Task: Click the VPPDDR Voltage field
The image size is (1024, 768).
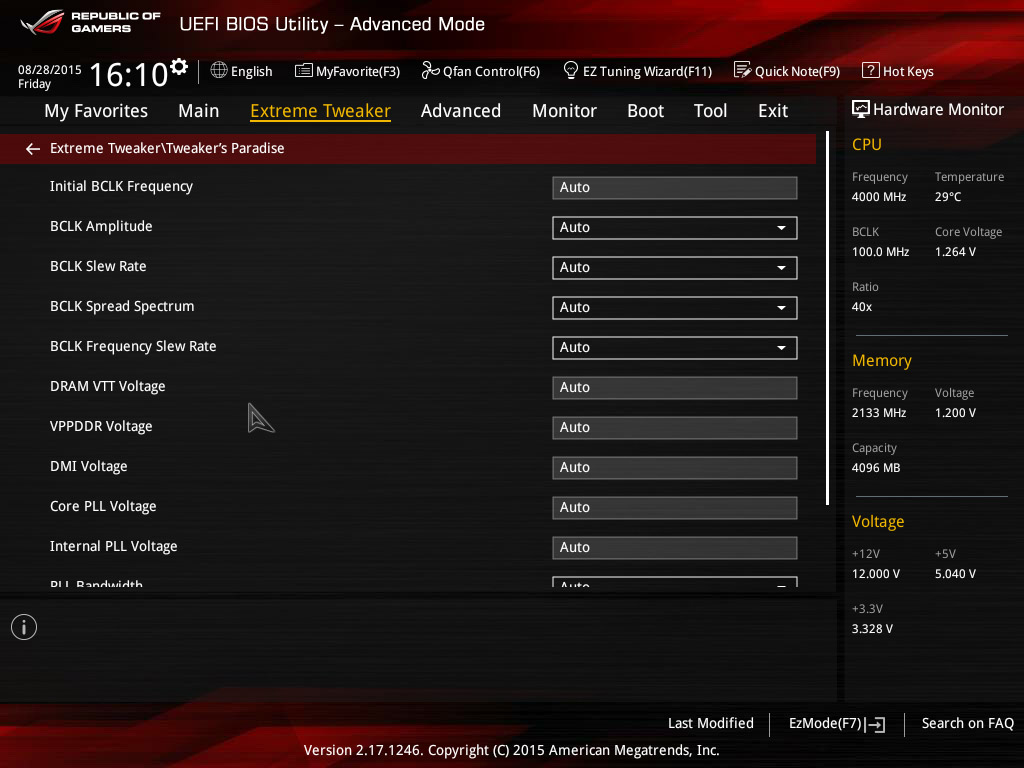Action: point(675,428)
